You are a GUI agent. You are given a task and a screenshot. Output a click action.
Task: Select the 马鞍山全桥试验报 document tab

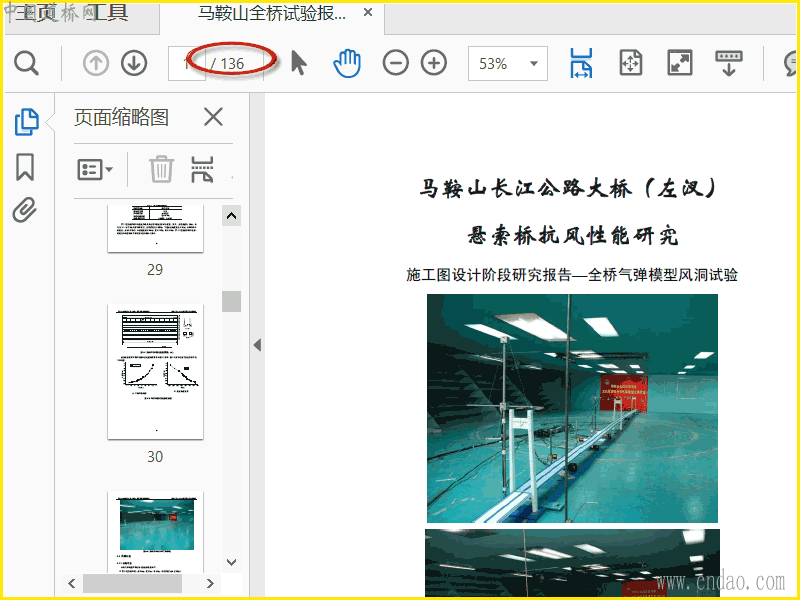(271, 13)
